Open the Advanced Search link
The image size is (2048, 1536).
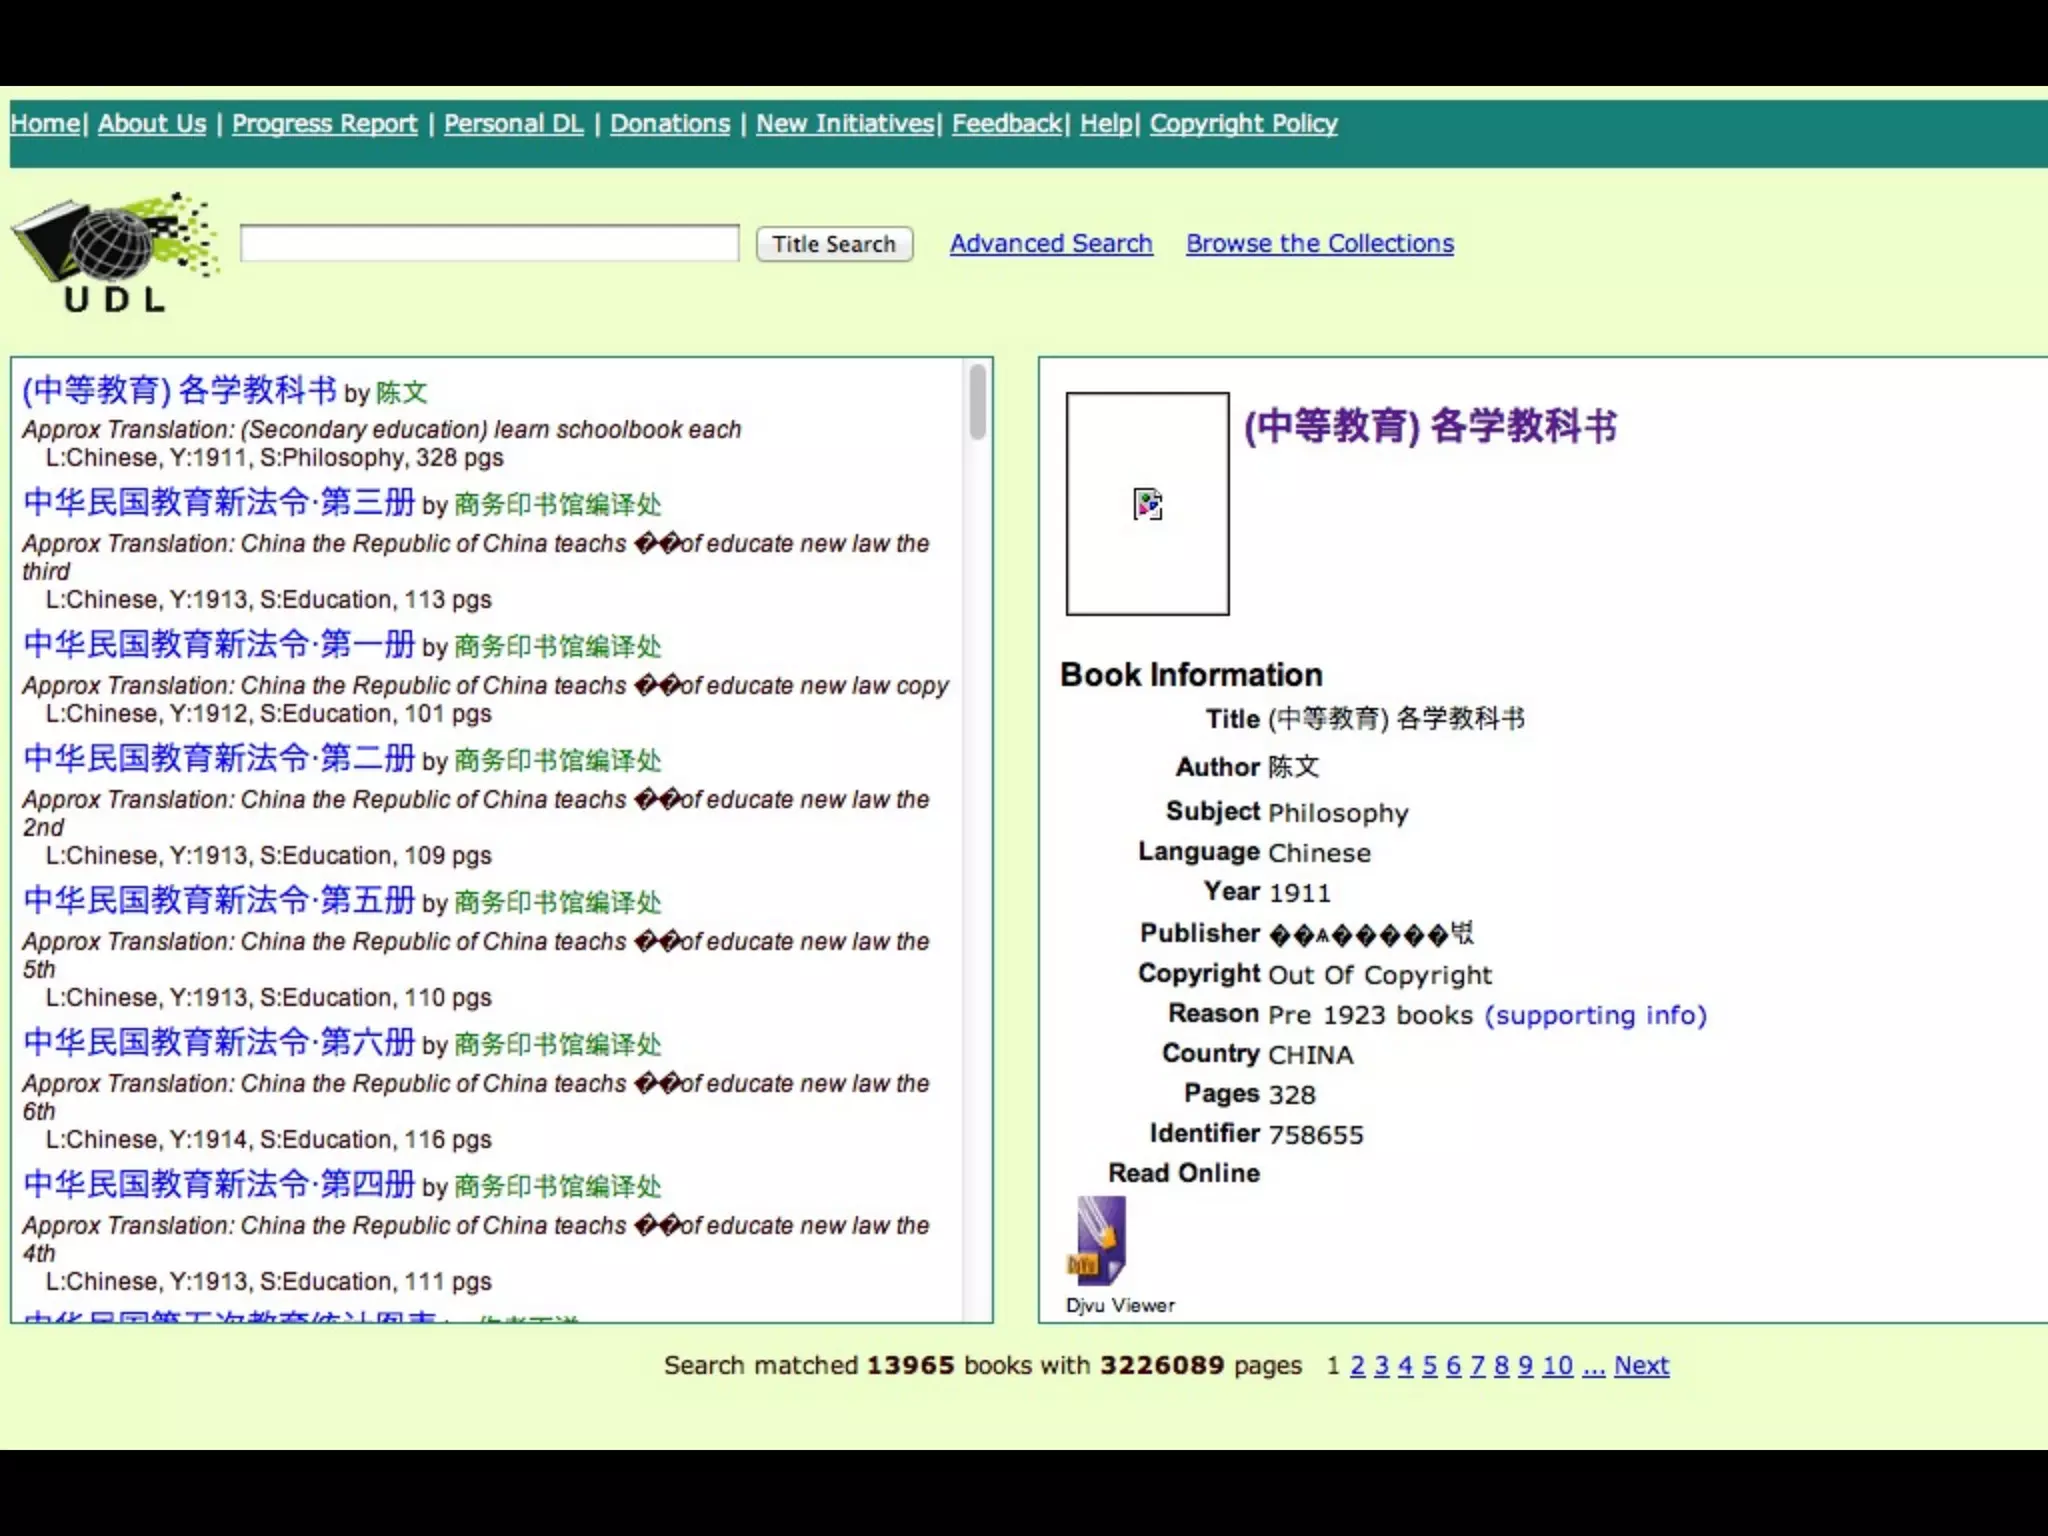(1051, 244)
